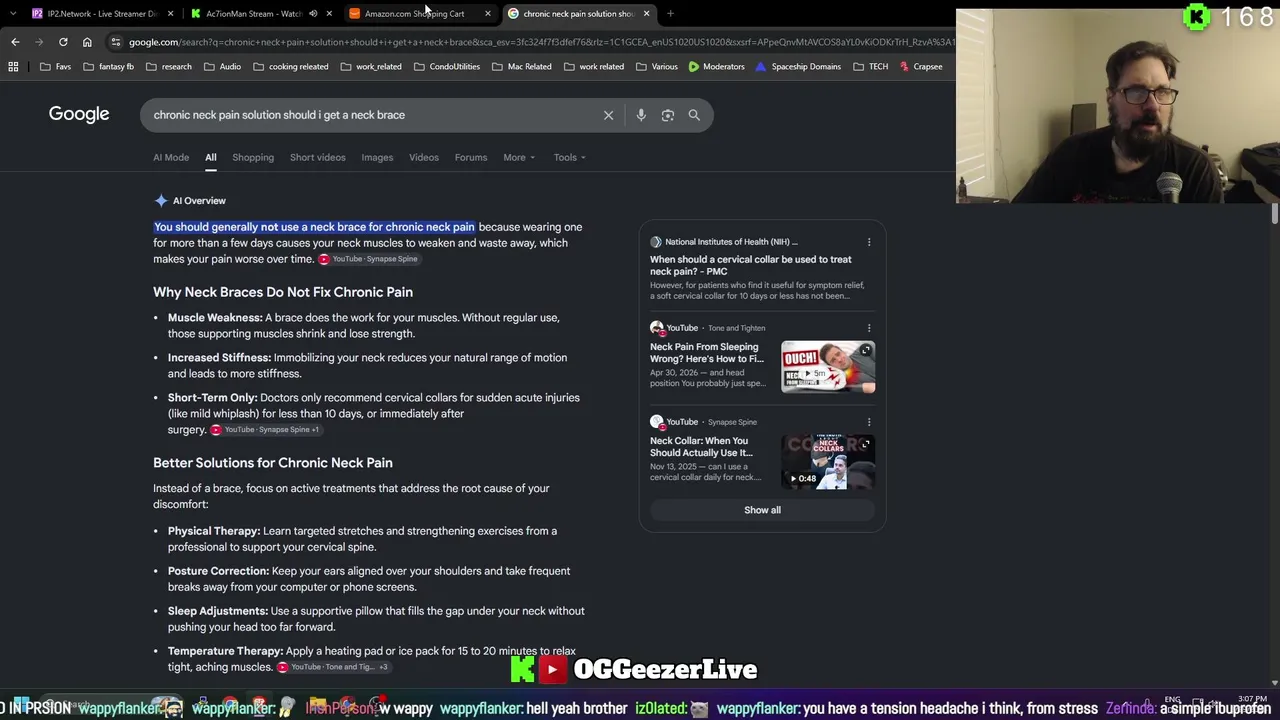Expand the Tools dropdown
The width and height of the screenshot is (1280, 720).
570,157
